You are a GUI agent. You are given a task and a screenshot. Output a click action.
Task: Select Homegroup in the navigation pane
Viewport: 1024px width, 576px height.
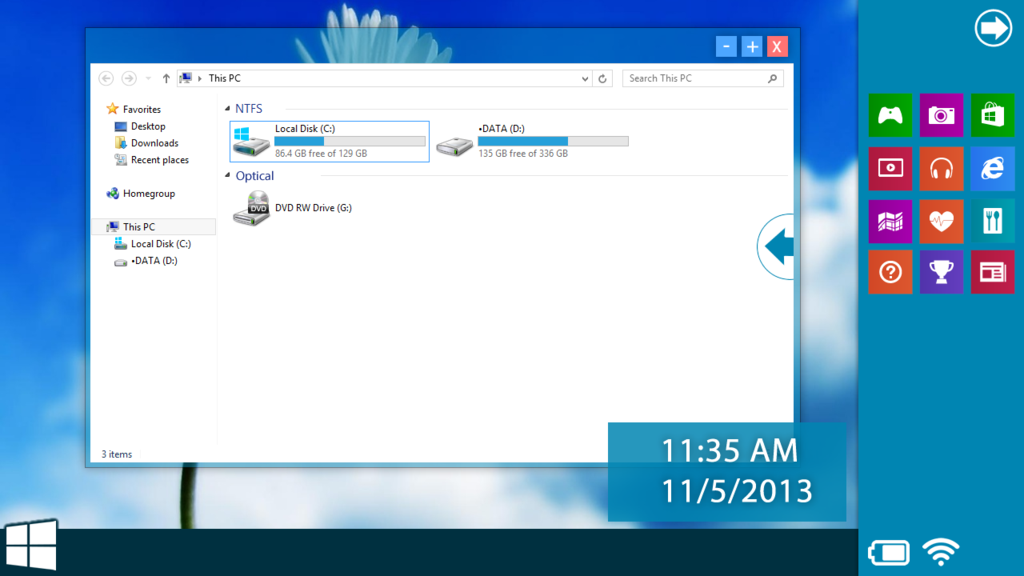pyautogui.click(x=148, y=194)
